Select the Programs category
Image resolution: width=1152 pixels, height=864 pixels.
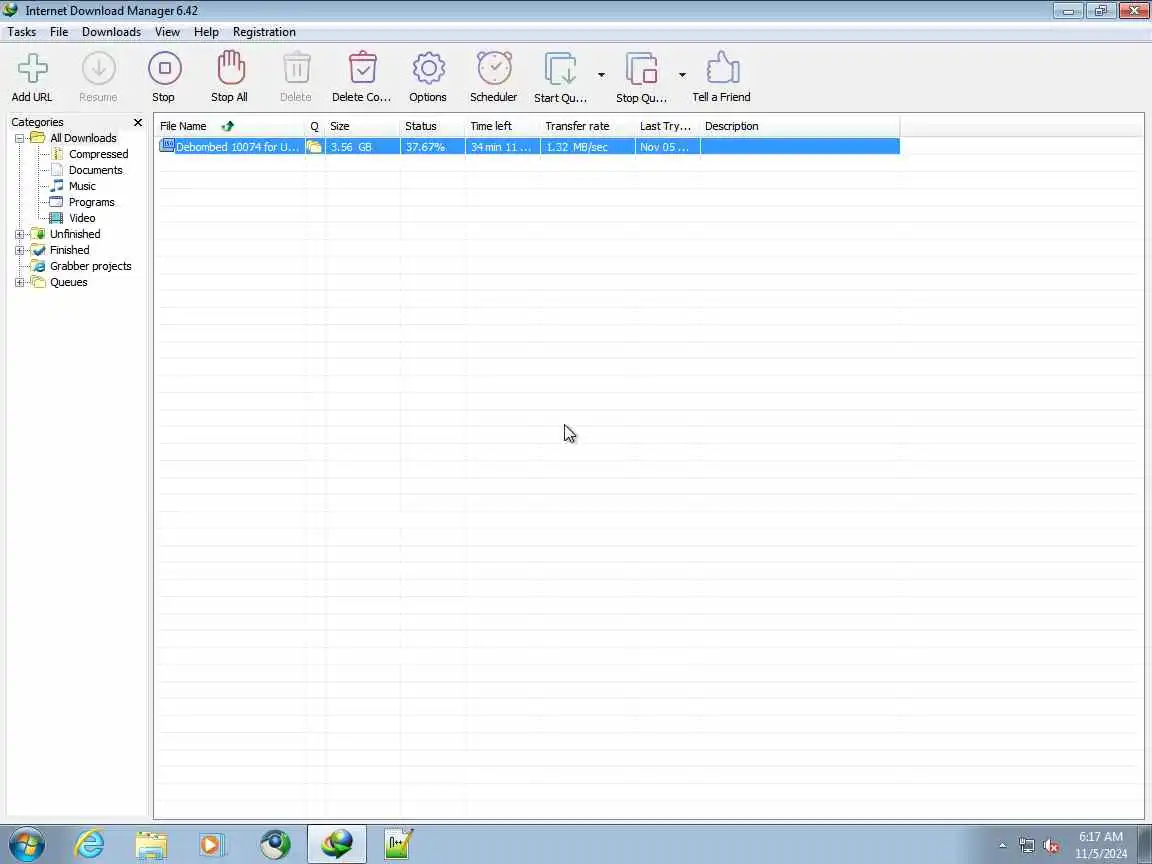92,202
